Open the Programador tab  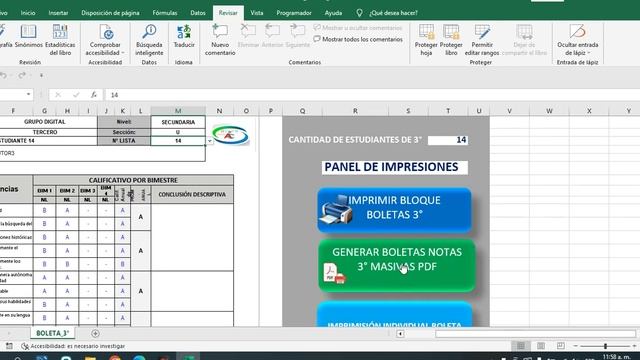click(294, 13)
